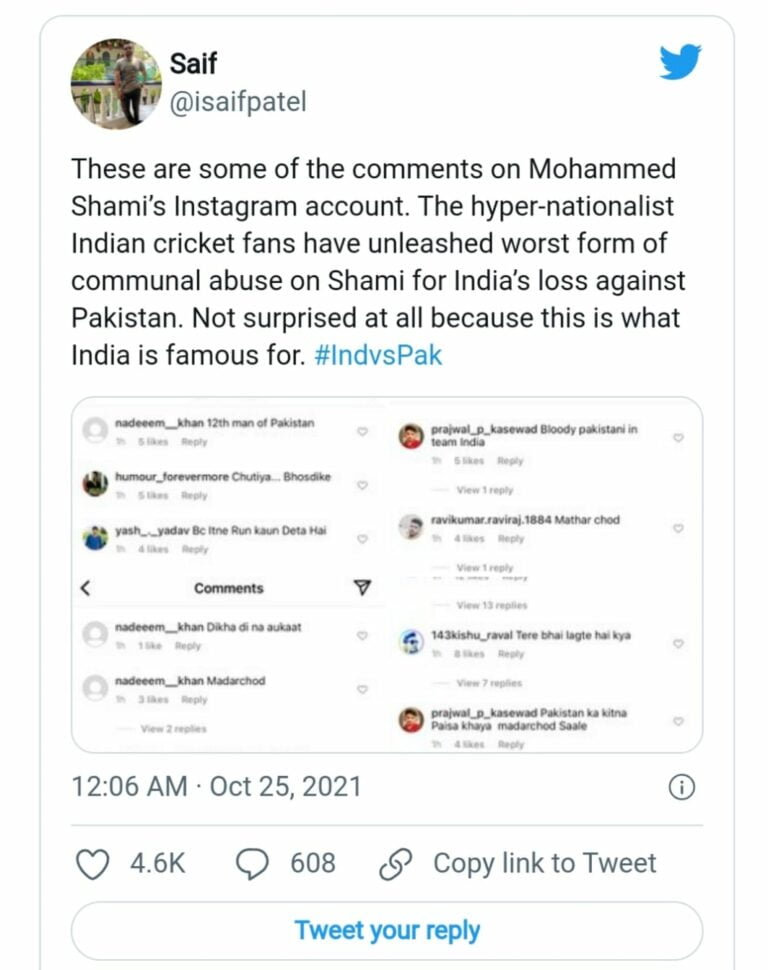Tap the back arrow beside Comments
This screenshot has height=970, width=768.
(85, 588)
